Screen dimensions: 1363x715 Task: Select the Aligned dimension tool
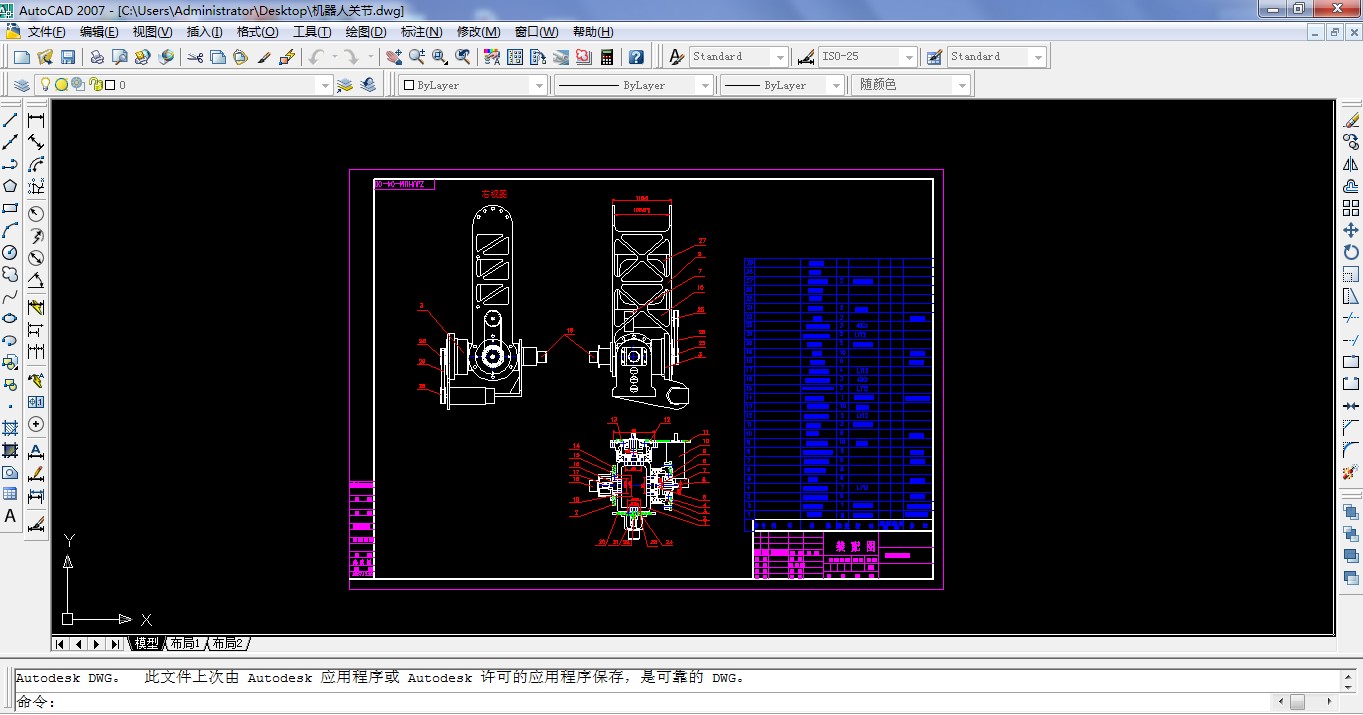tap(36, 141)
